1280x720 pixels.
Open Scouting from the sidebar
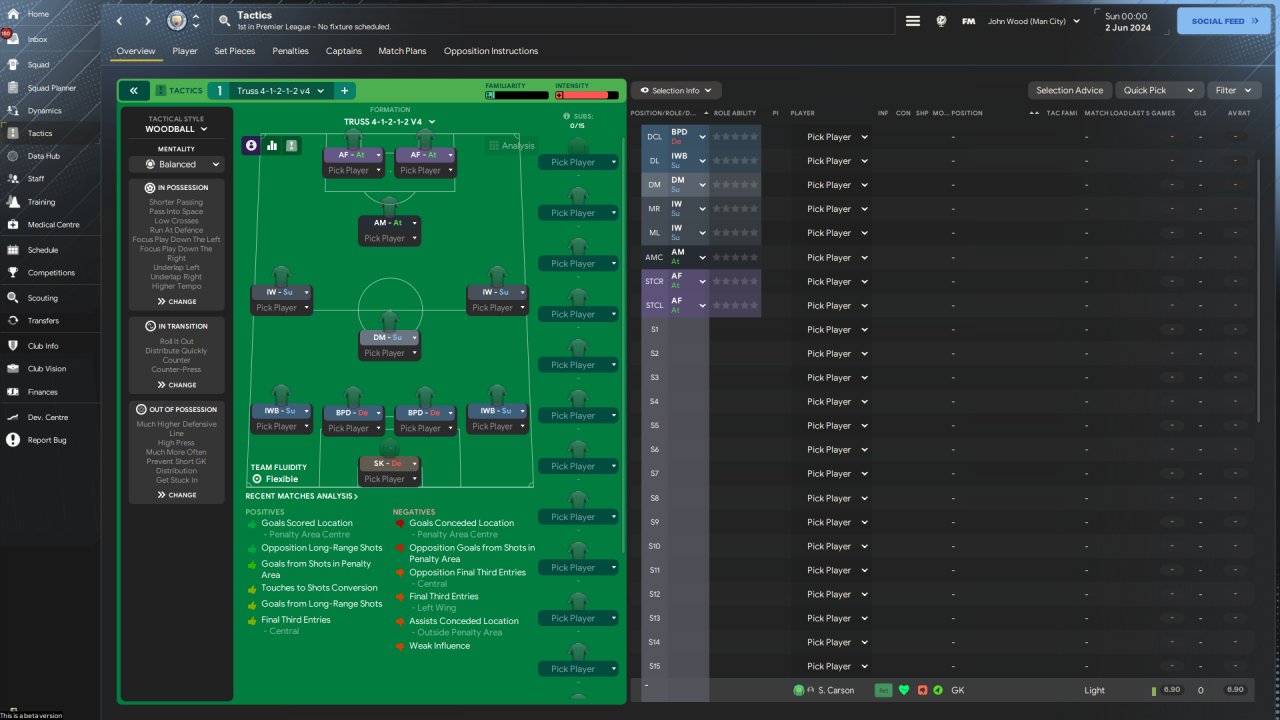(42, 298)
